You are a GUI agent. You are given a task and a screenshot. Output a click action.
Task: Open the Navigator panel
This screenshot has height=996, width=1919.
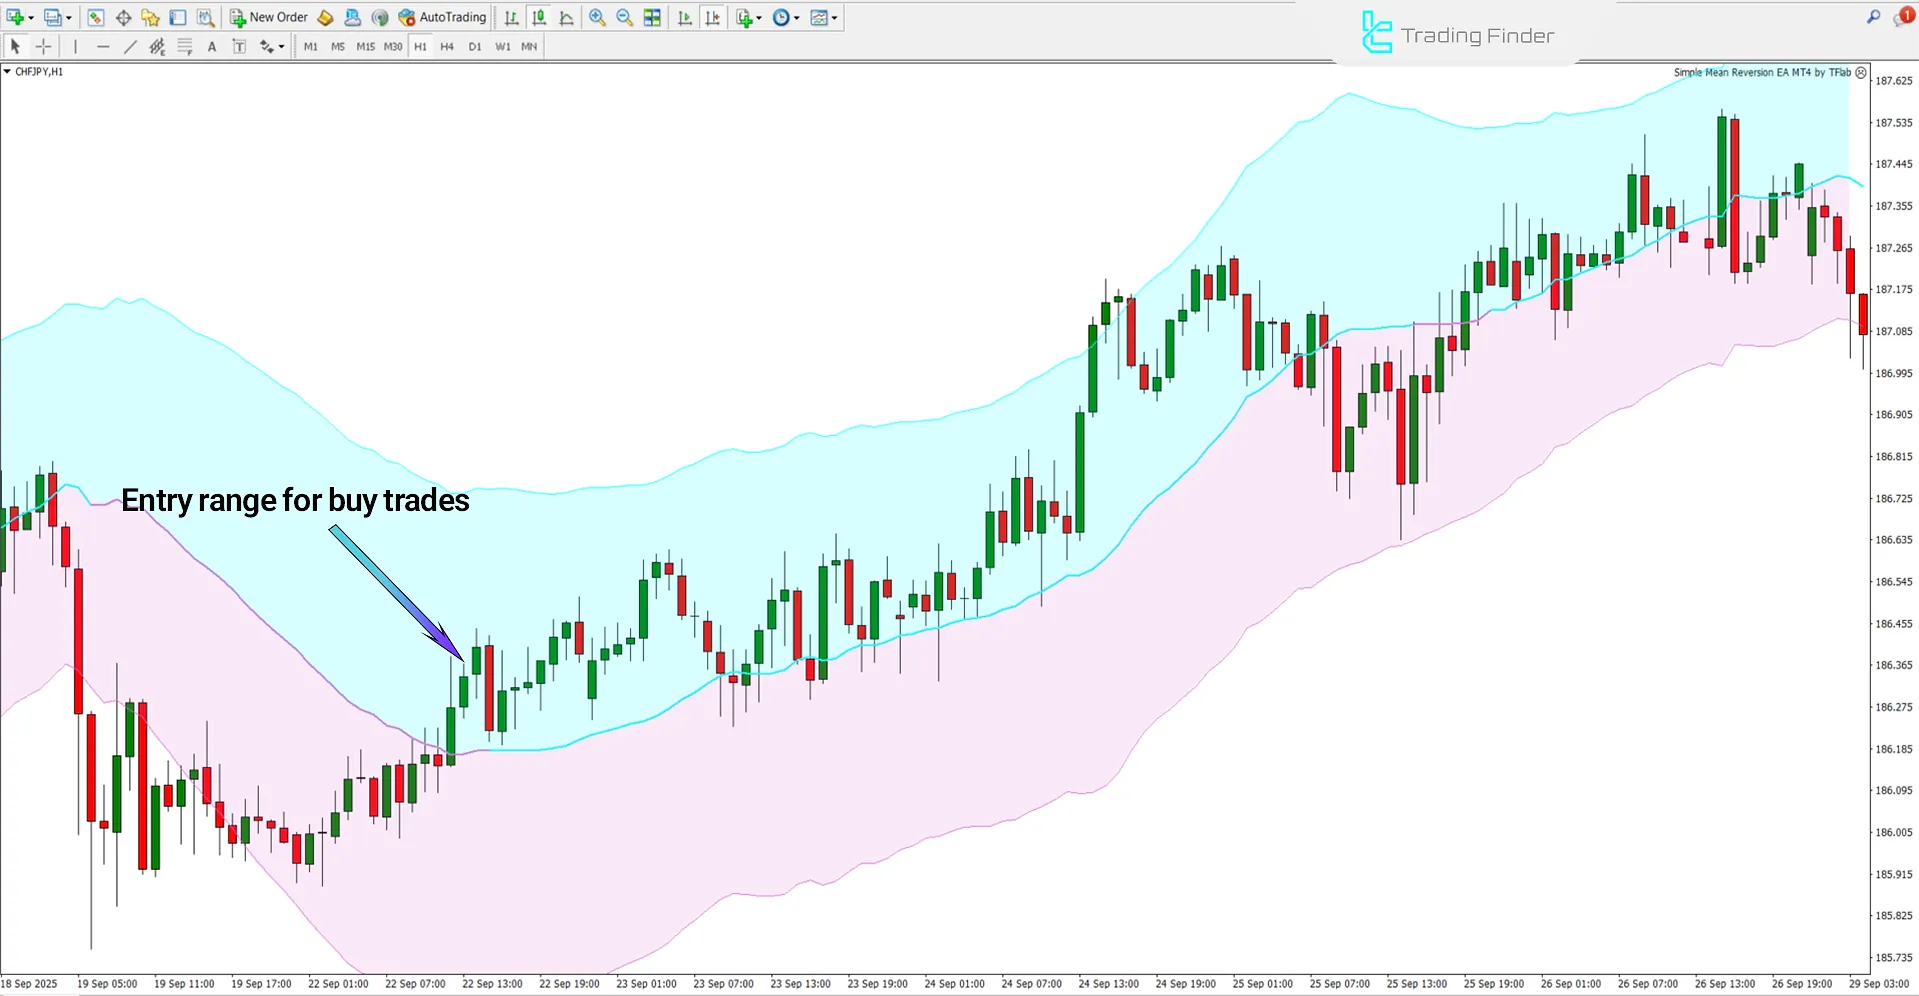(x=150, y=17)
